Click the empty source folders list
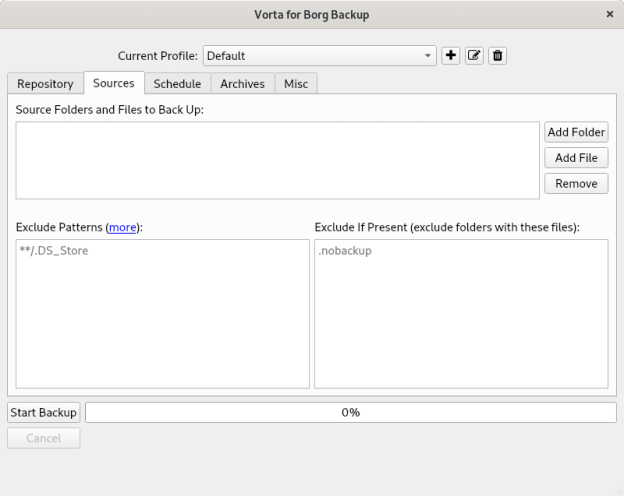Image resolution: width=624 pixels, height=496 pixels. pos(277,160)
